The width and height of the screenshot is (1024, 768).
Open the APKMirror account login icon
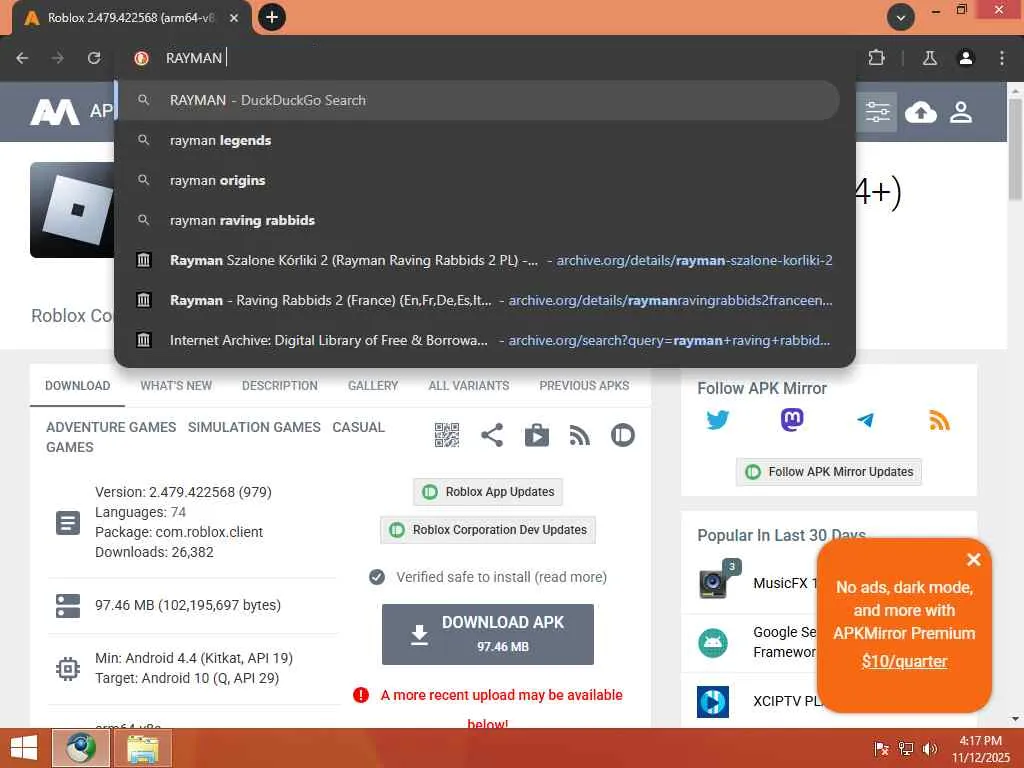point(961,112)
